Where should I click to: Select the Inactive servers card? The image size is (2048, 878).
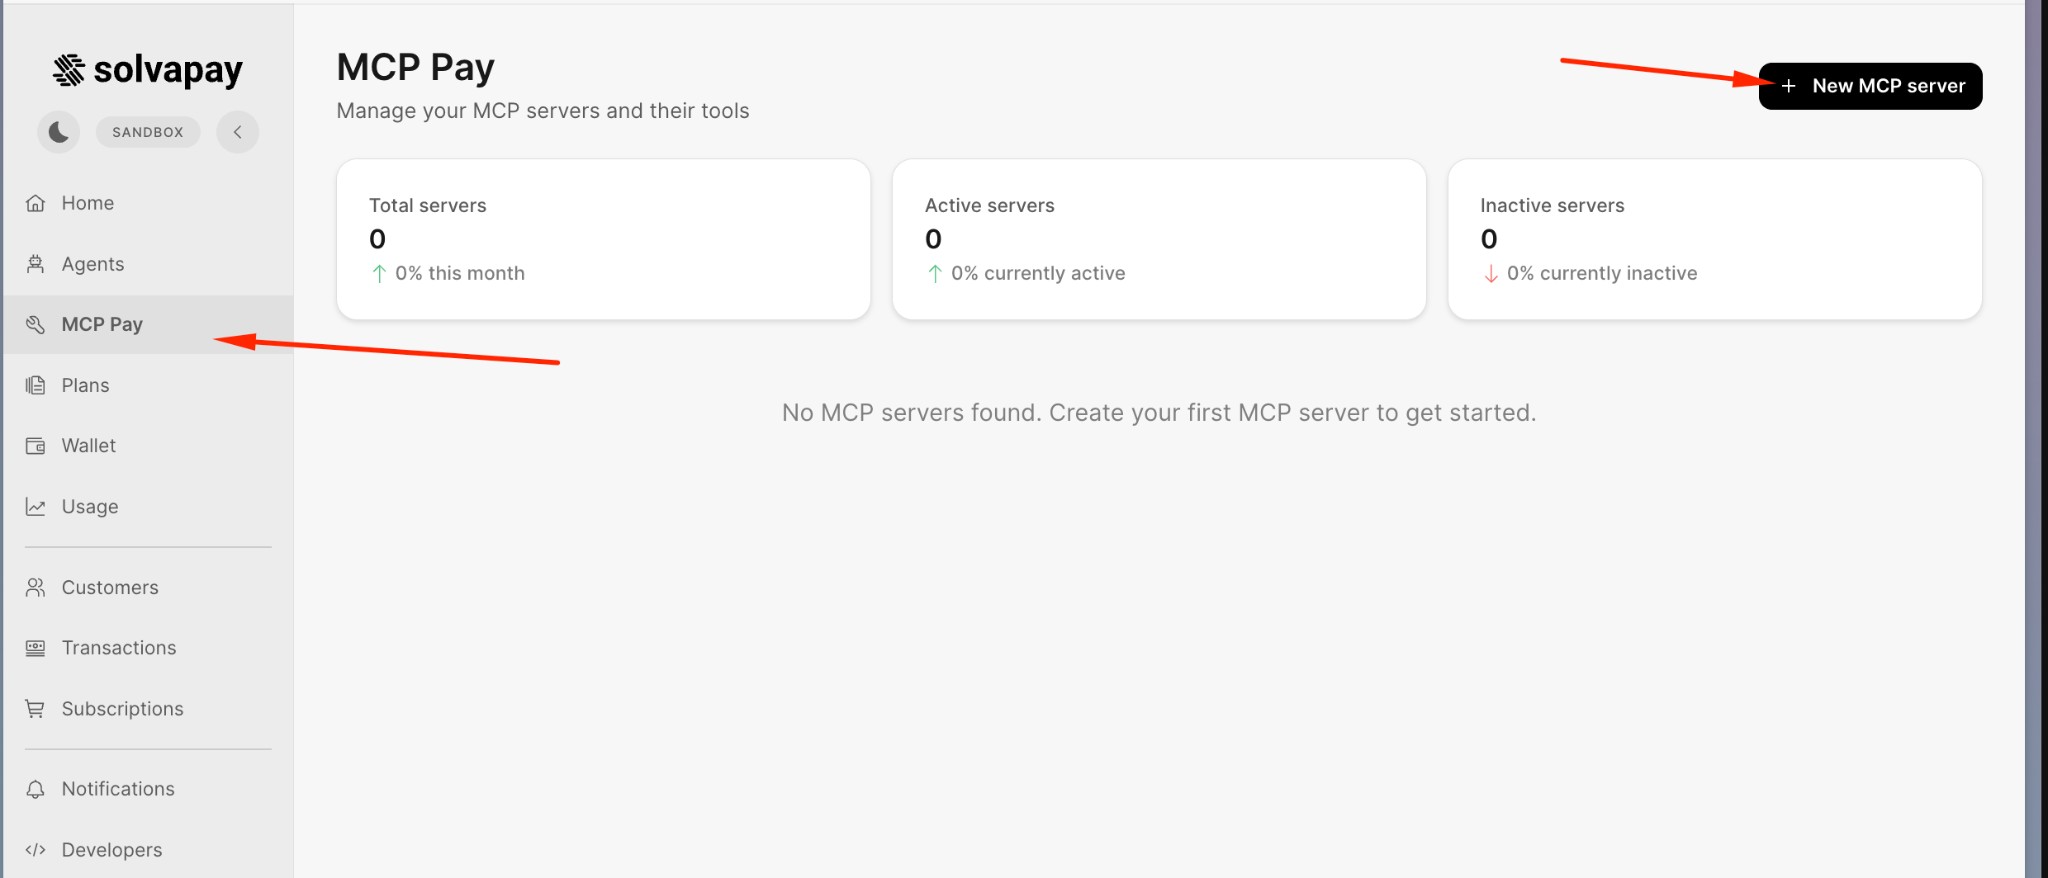[1715, 239]
